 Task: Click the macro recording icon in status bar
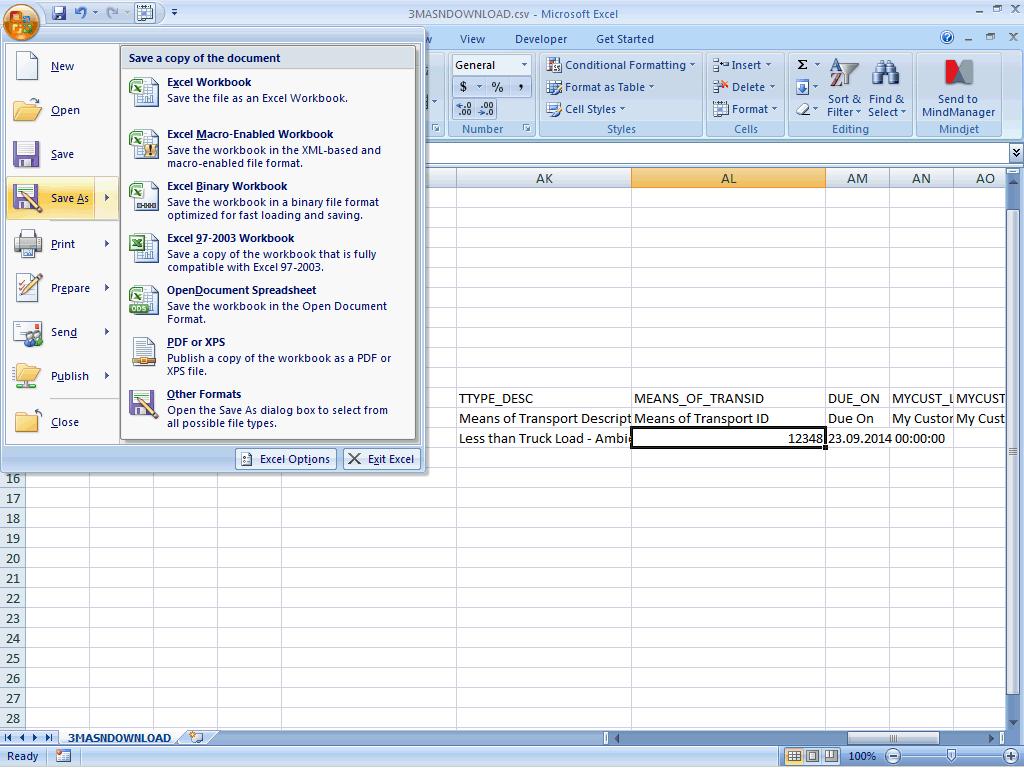[x=63, y=756]
